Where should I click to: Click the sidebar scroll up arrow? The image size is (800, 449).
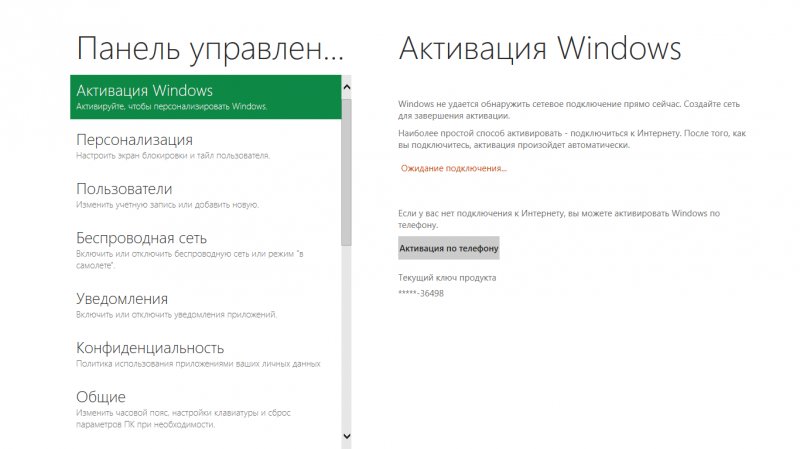(346, 87)
